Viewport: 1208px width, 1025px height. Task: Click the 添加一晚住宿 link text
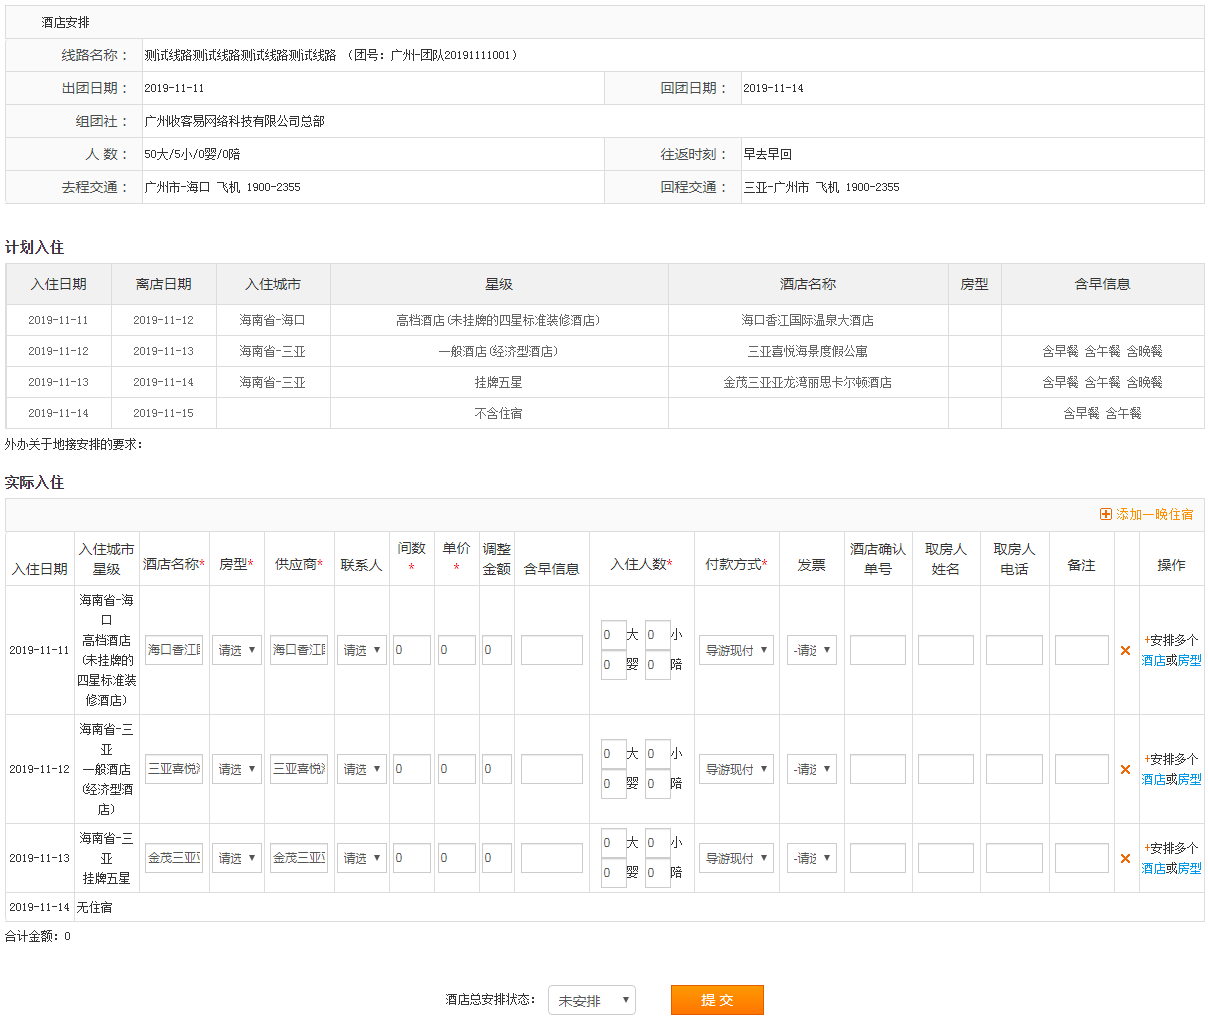(1154, 514)
